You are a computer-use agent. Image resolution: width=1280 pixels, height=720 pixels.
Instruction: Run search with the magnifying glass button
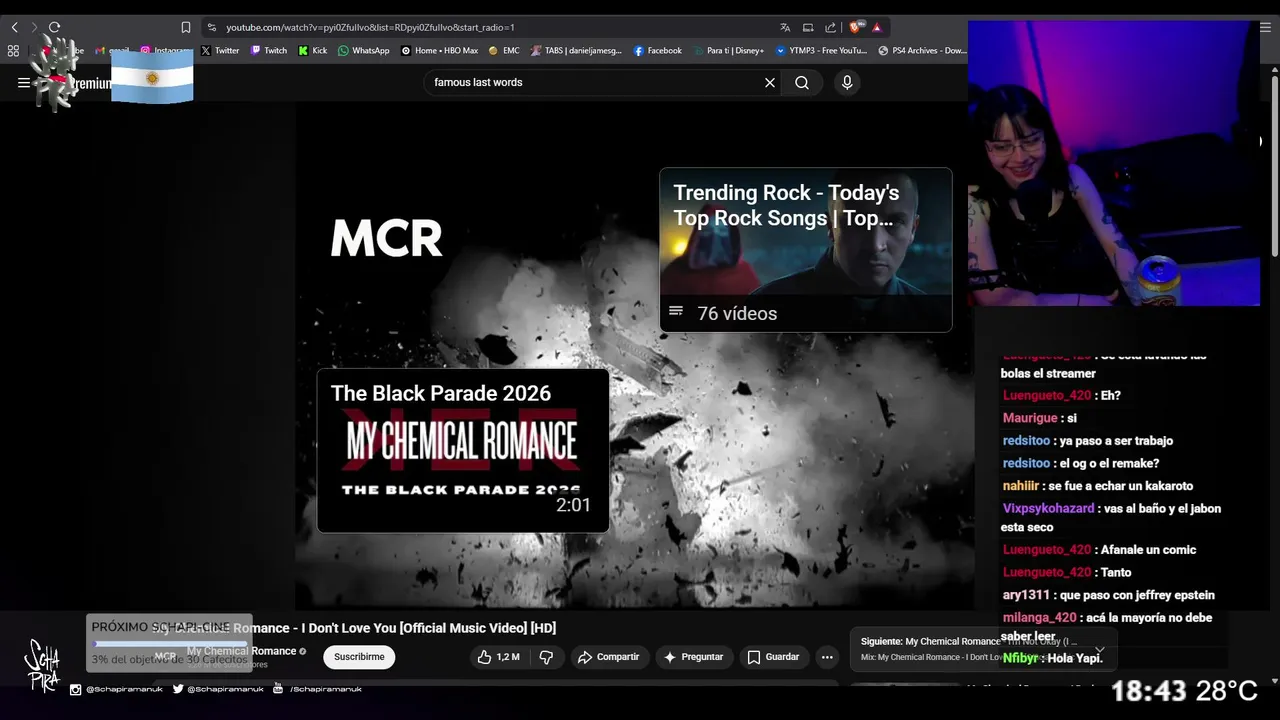(x=802, y=83)
